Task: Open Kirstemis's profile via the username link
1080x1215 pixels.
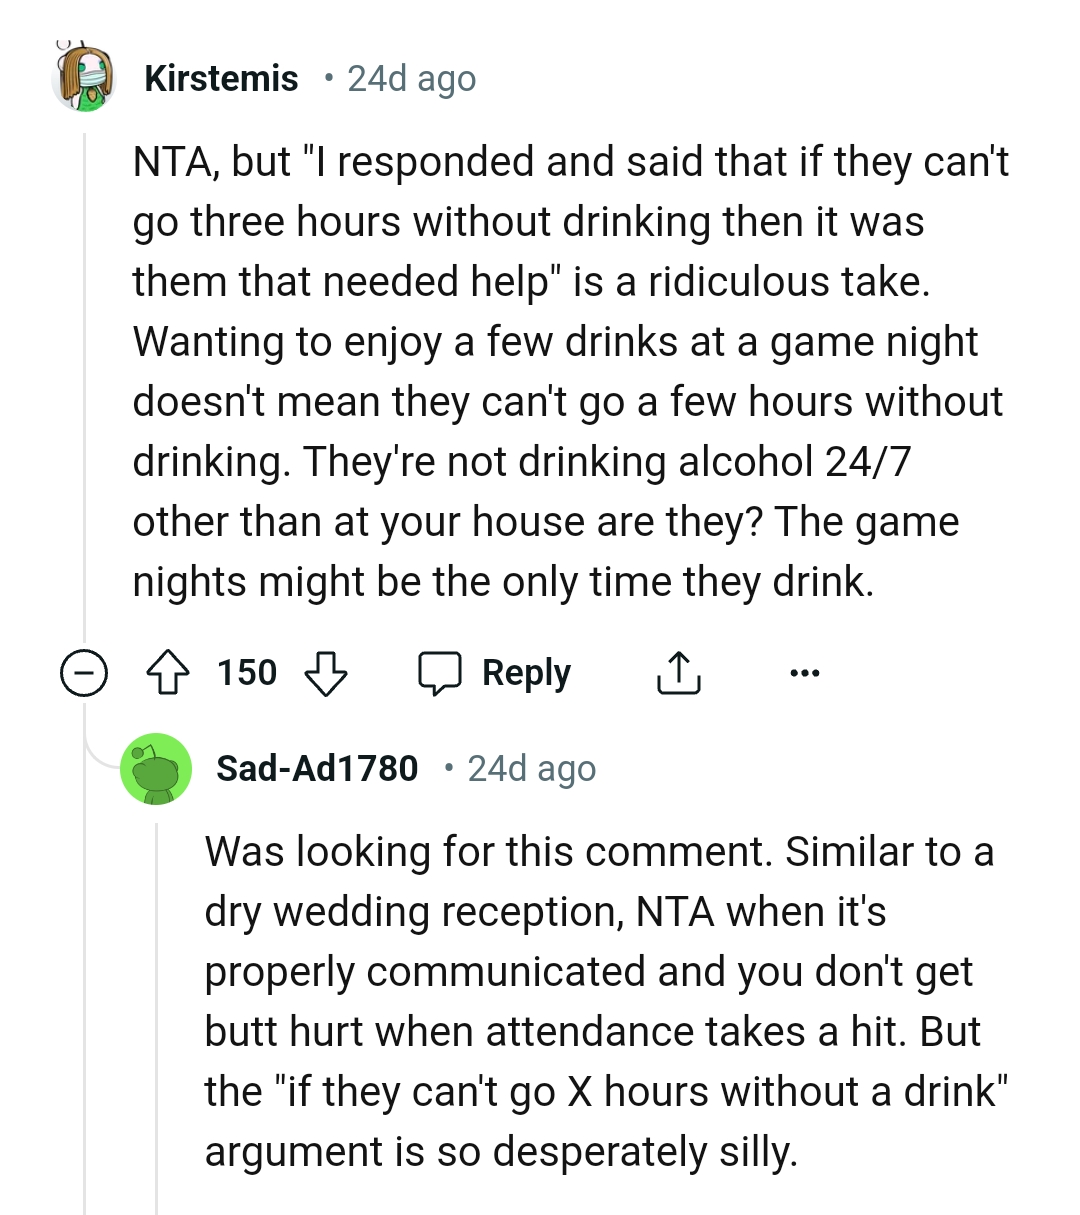Action: pyautogui.click(x=221, y=78)
